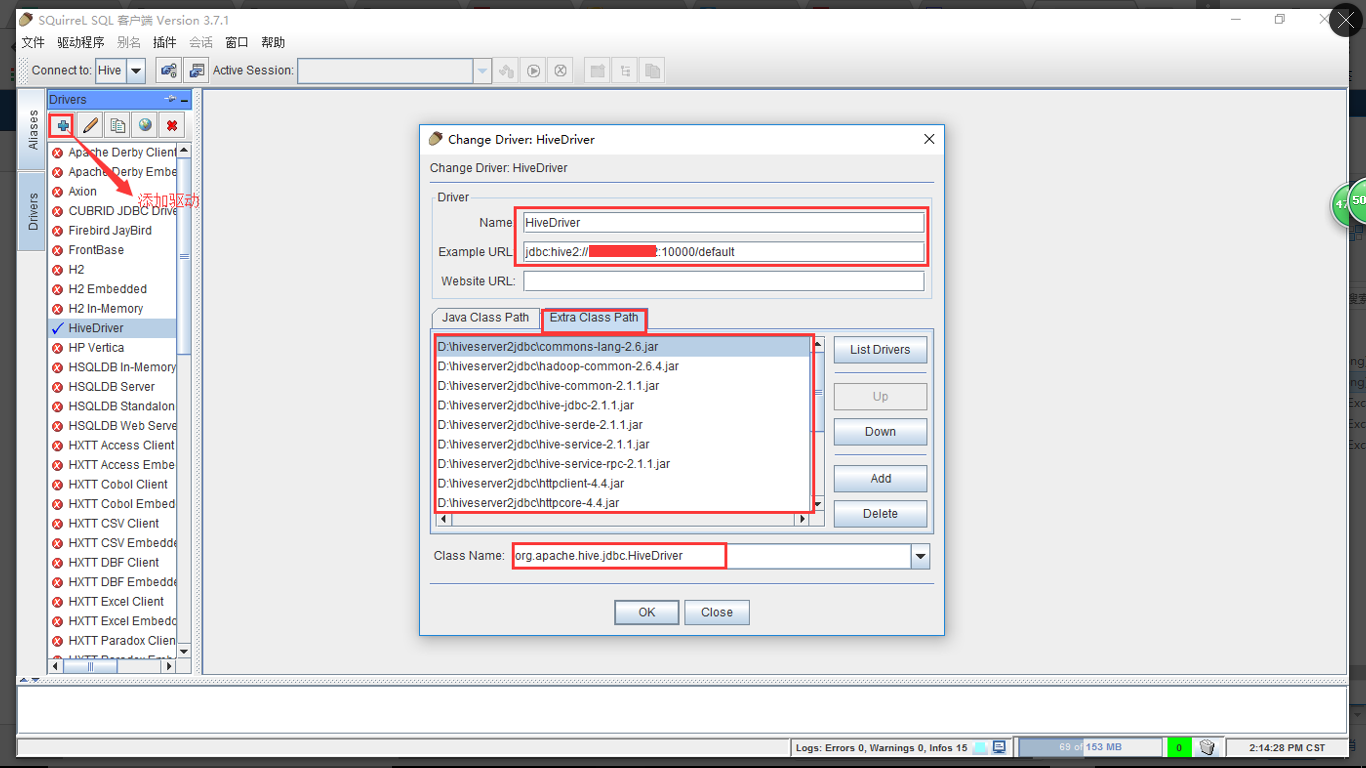Viewport: 1366px width, 768px height.
Task: Click the copy driver icon
Action: point(118,125)
